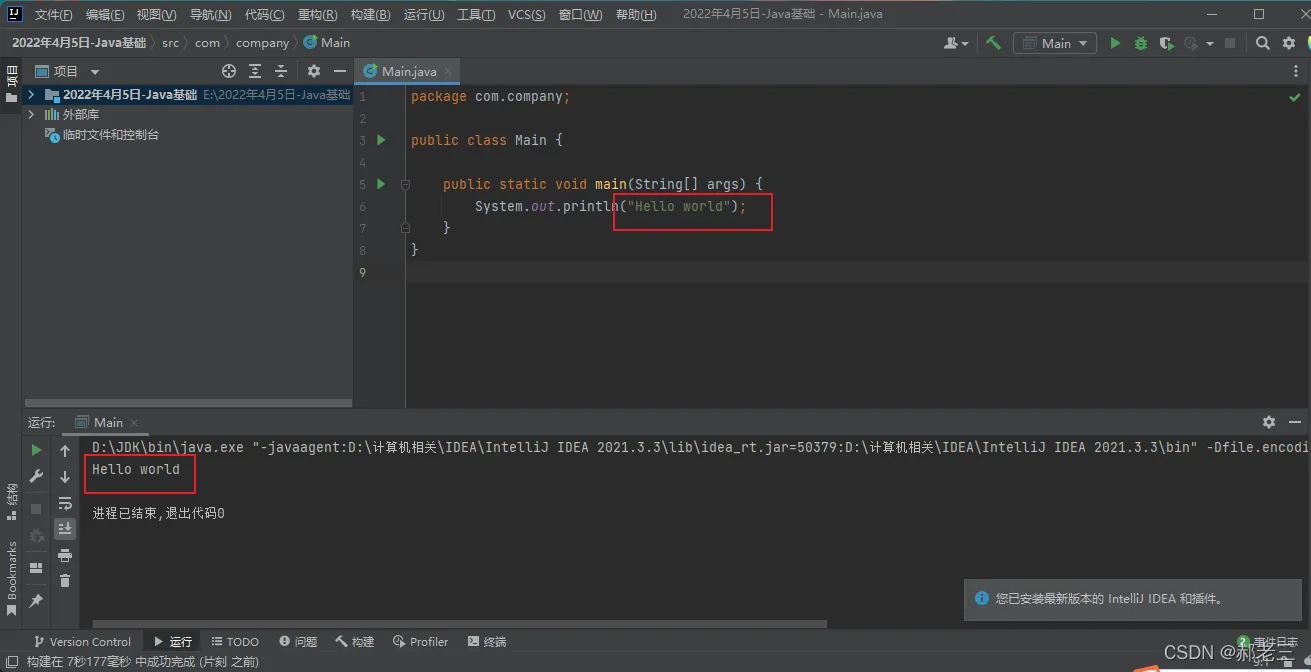
Task: Open the Main run configuration dropdown
Action: click(x=1055, y=43)
